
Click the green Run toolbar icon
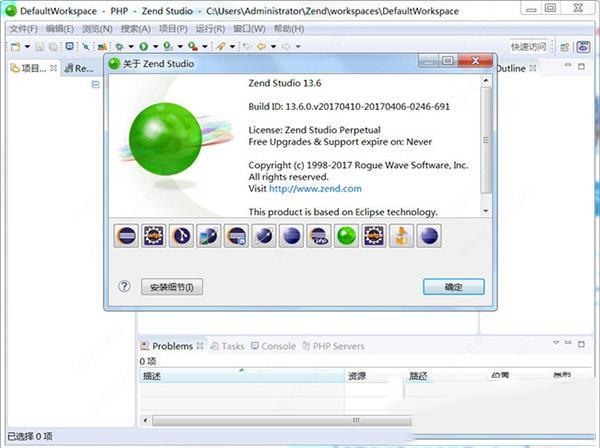coord(144,47)
